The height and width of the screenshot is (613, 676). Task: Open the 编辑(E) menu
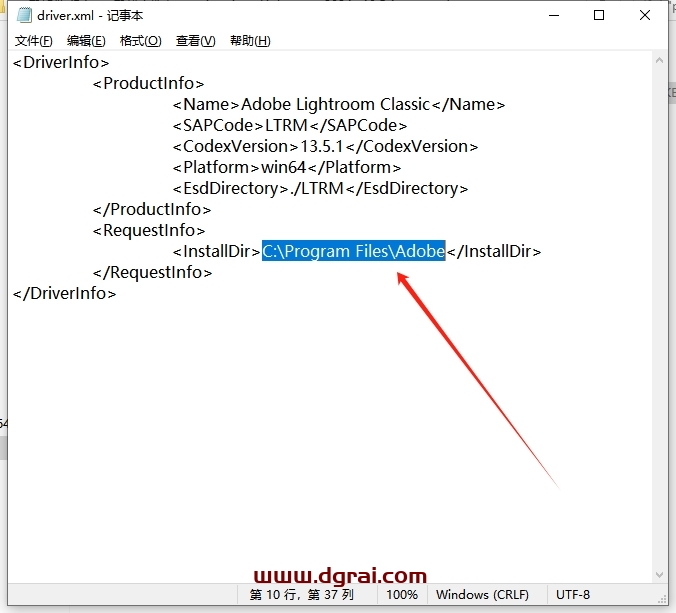(86, 41)
